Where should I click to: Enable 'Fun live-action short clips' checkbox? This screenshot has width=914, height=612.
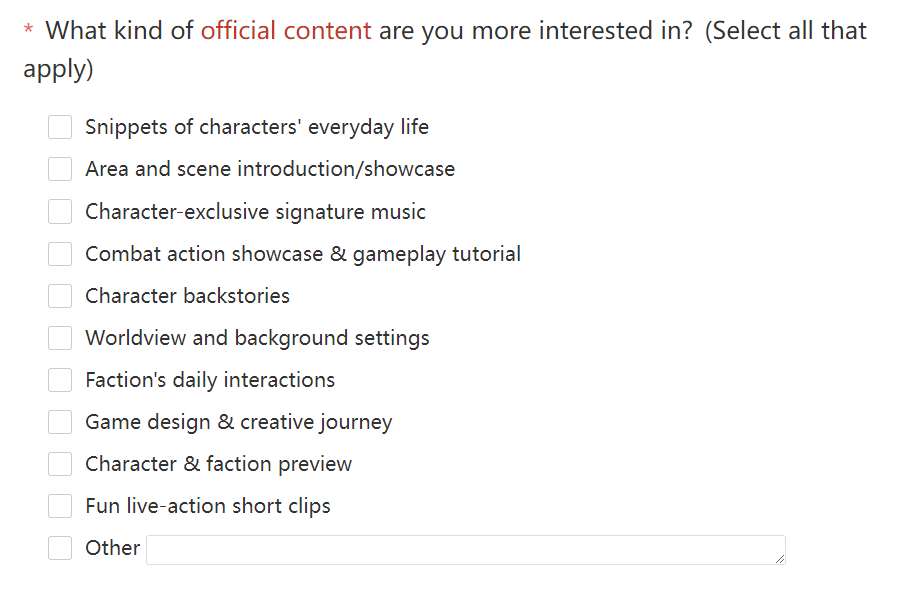[60, 506]
